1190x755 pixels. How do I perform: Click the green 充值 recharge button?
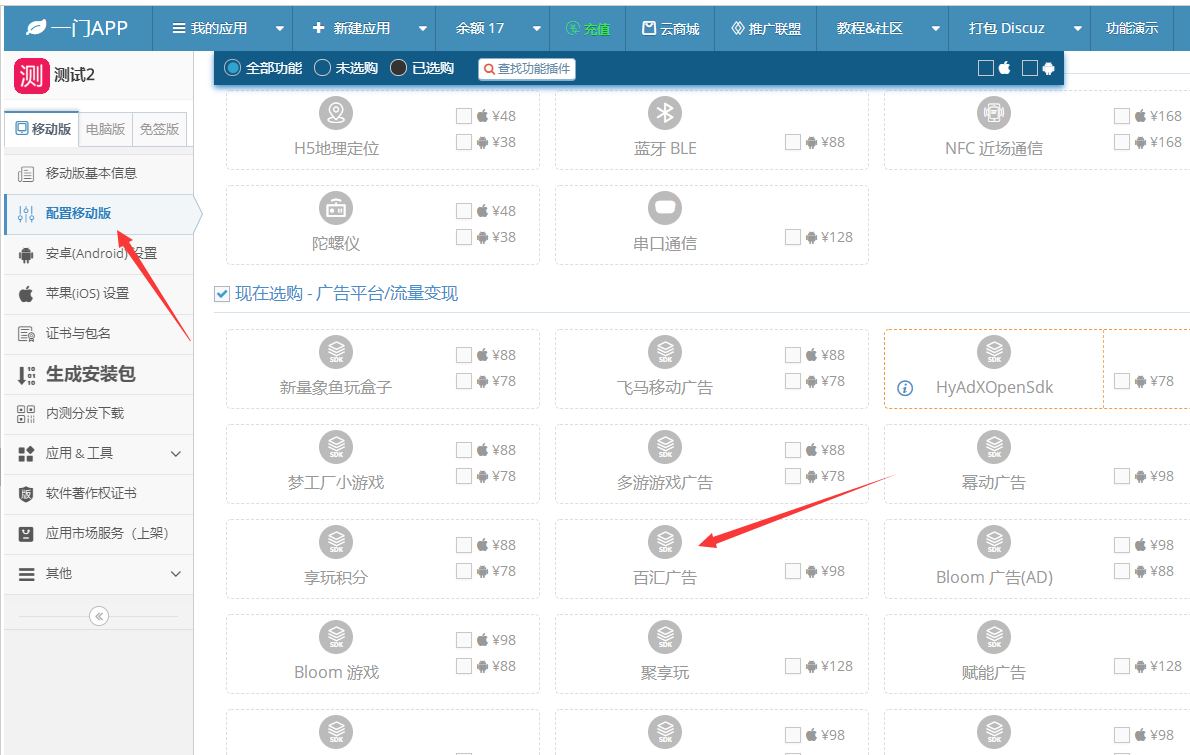(588, 29)
